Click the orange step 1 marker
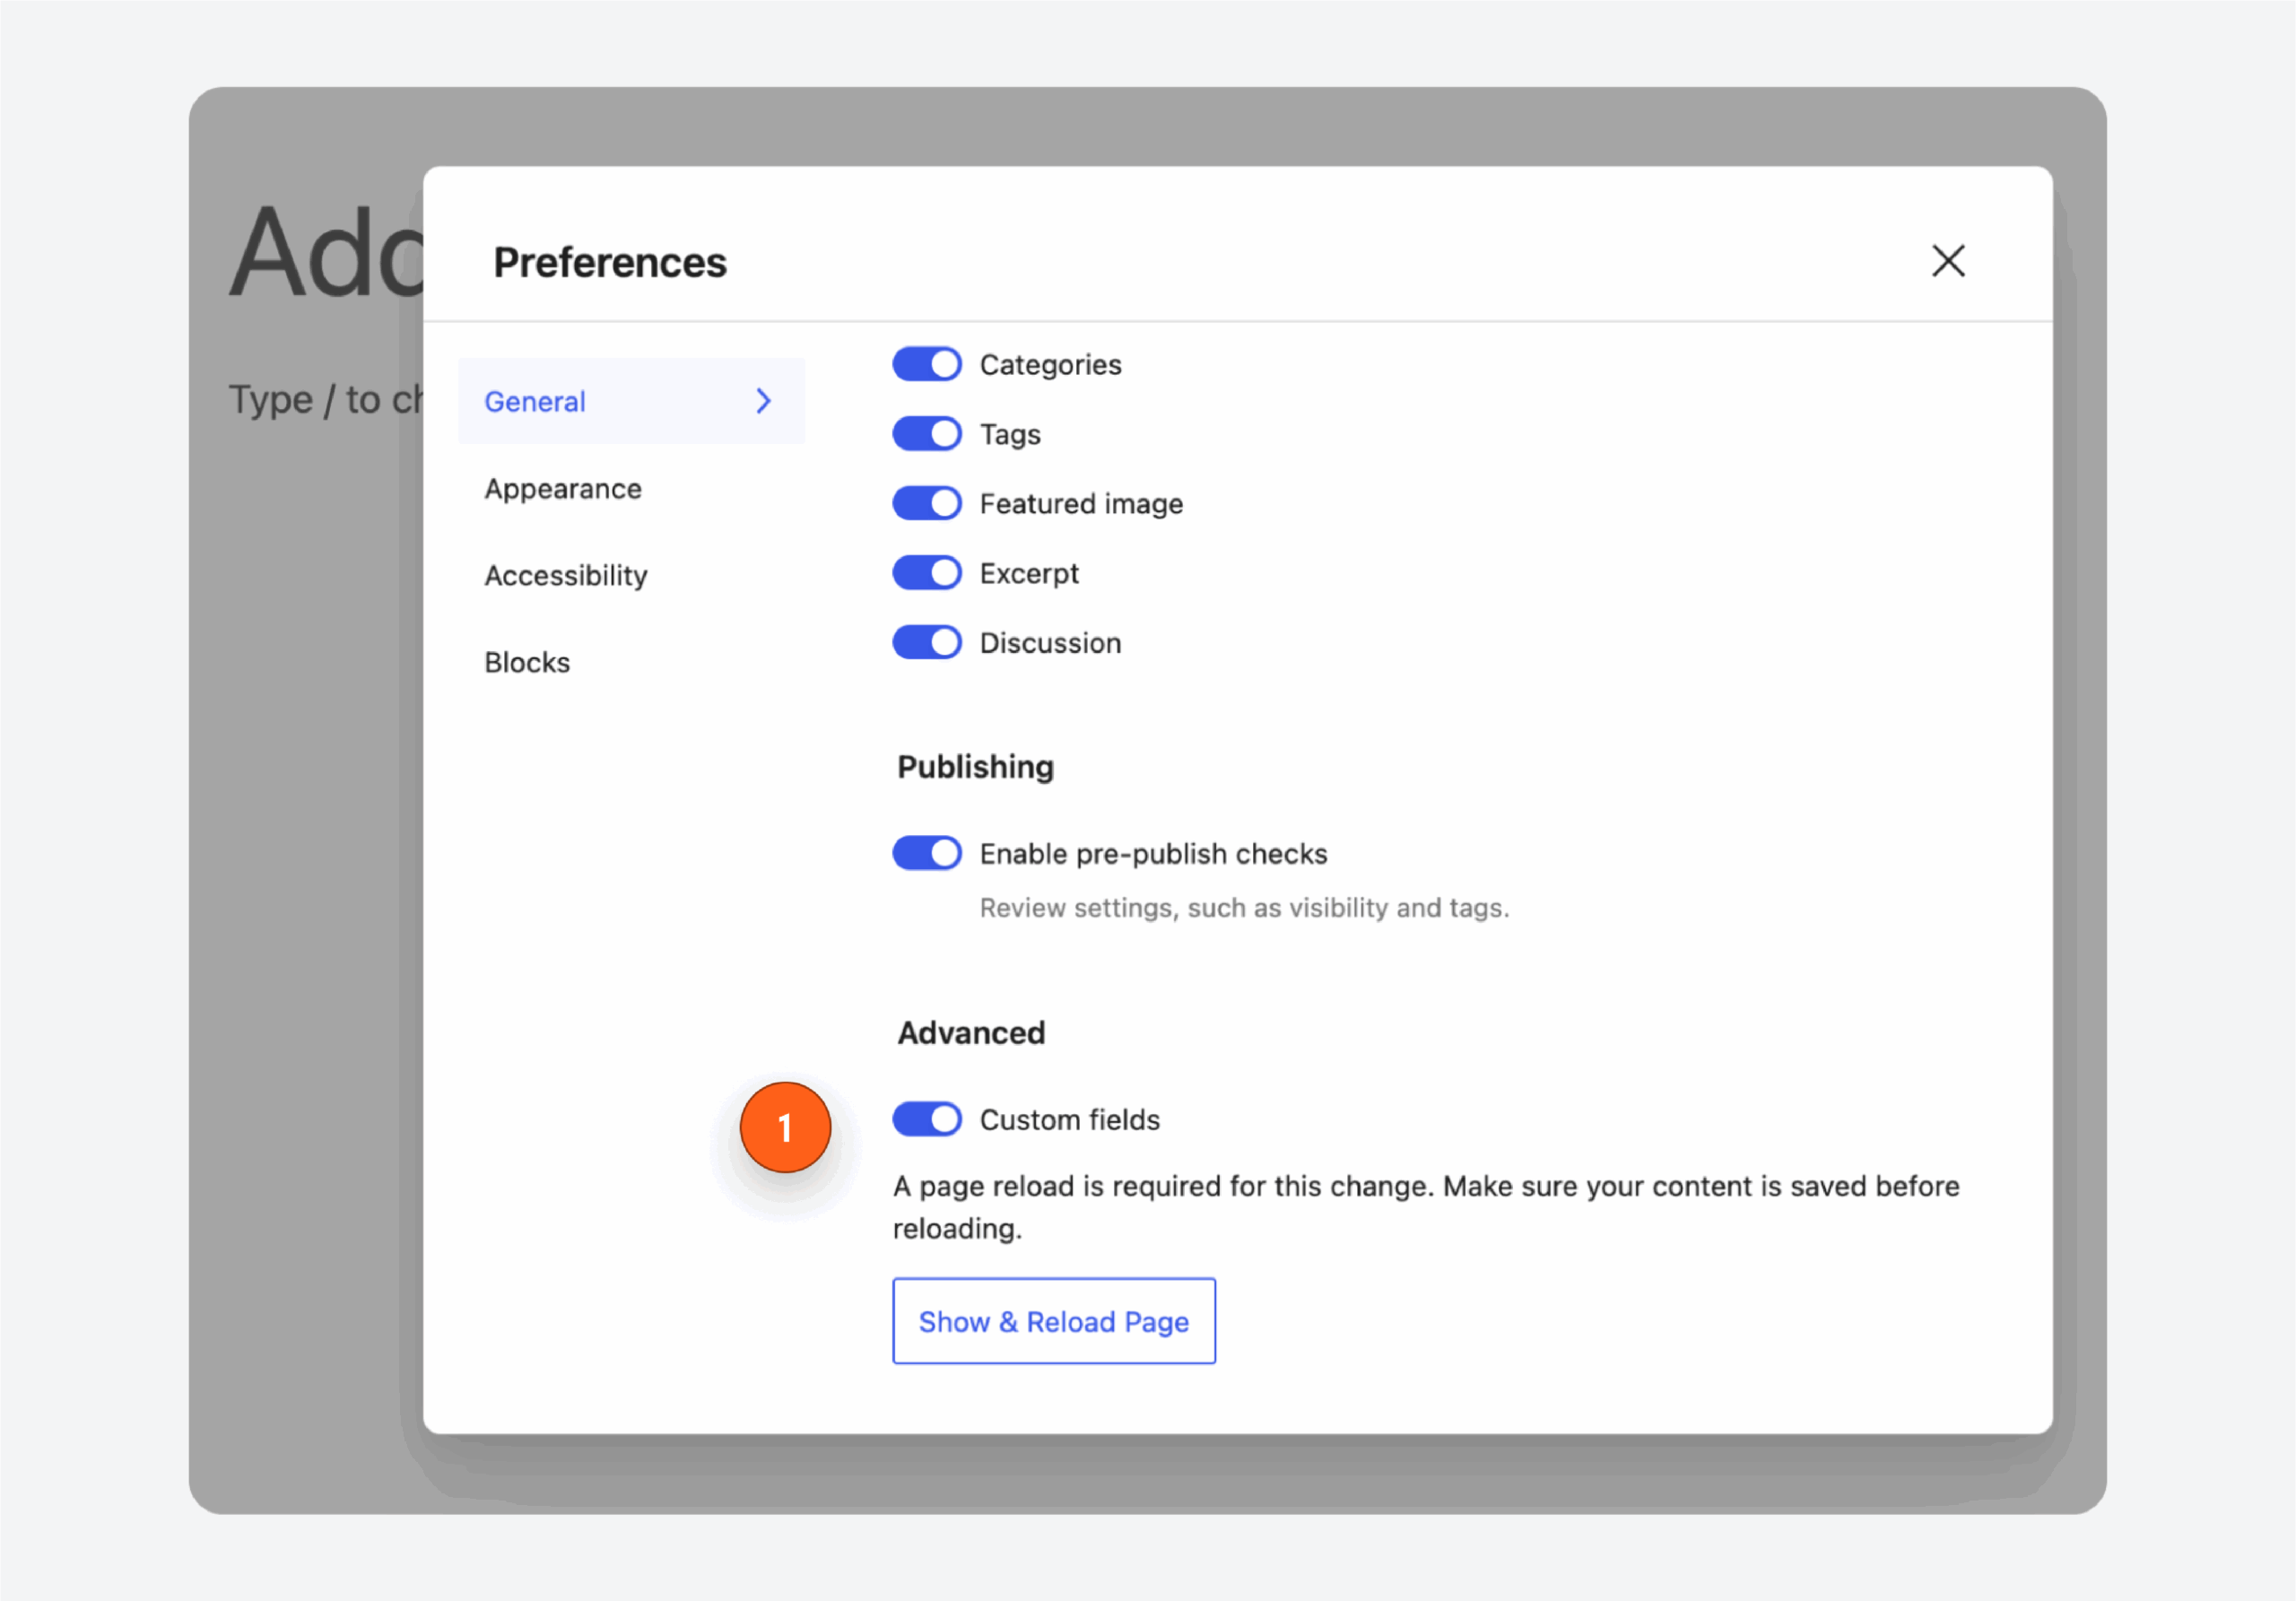Viewport: 2296px width, 1601px height. [786, 1128]
